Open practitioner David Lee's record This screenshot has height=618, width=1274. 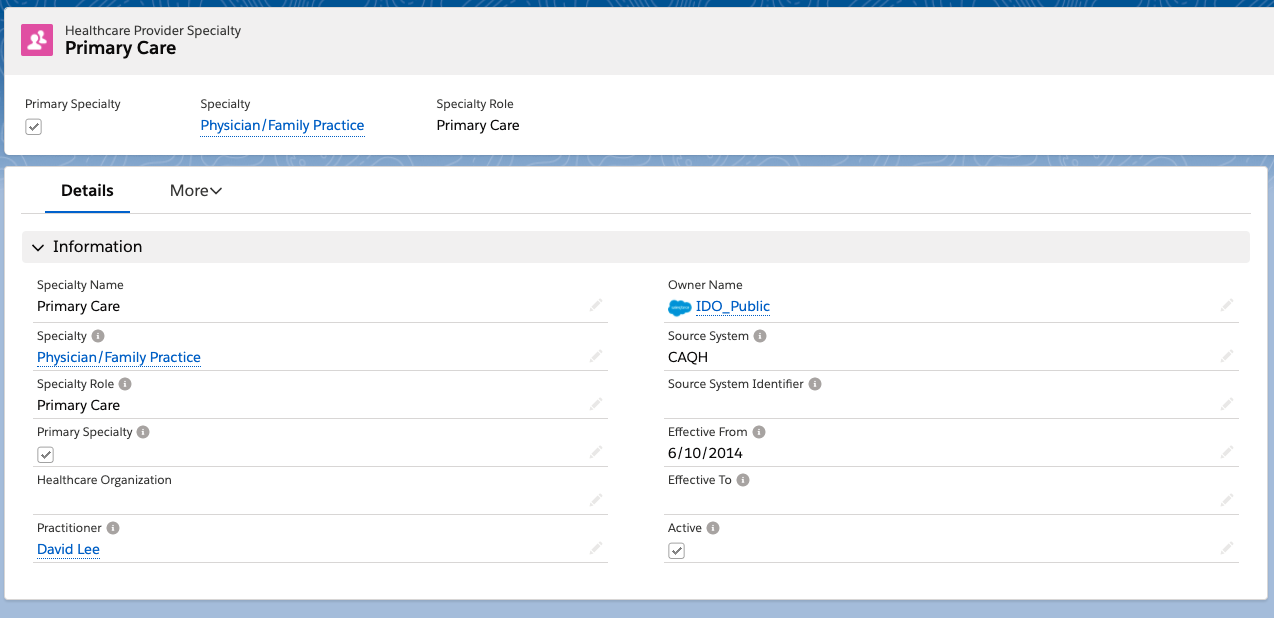[x=67, y=549]
